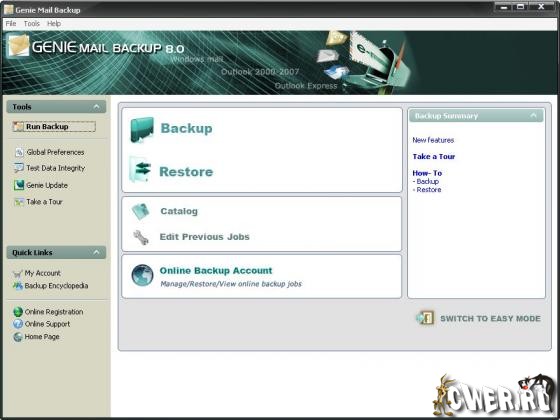This screenshot has height=420, width=560.
Task: Open the Tools menu
Action: coord(31,24)
